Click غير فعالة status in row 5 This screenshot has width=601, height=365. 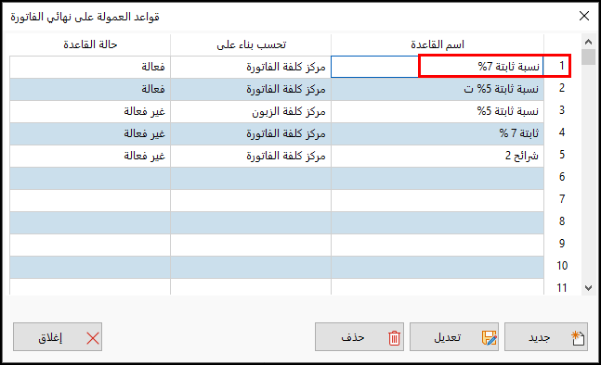(x=90, y=156)
